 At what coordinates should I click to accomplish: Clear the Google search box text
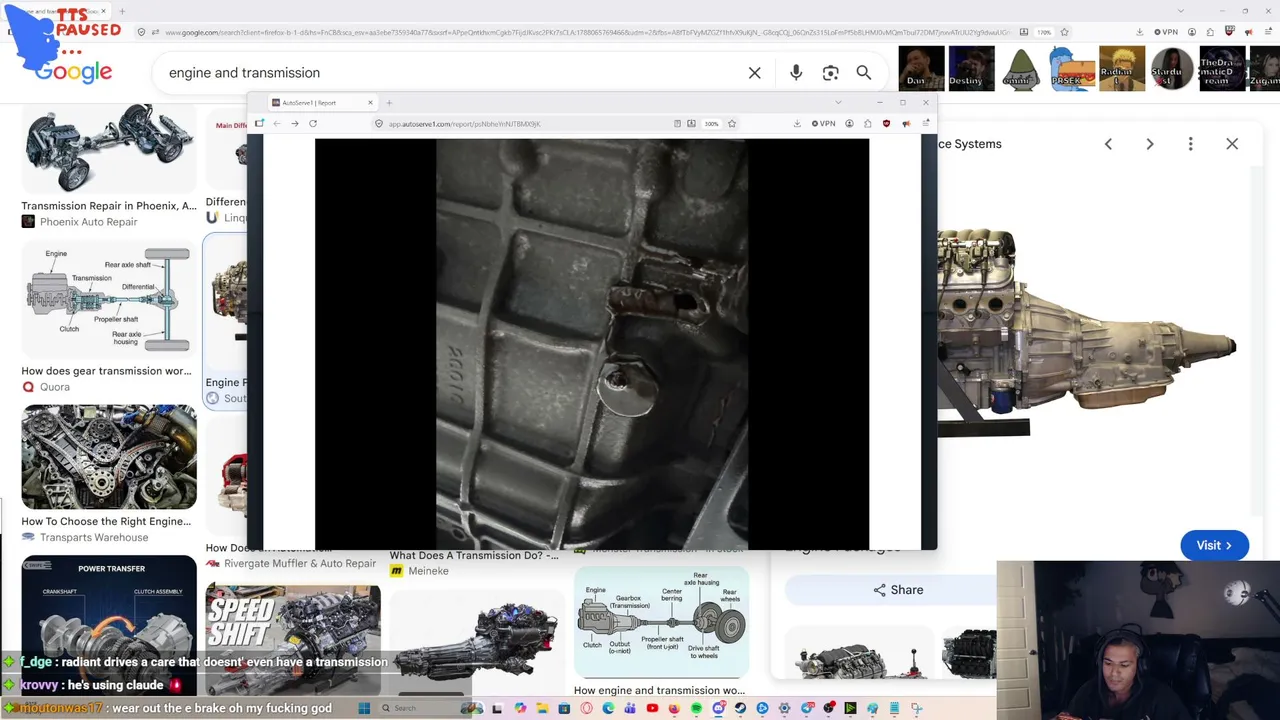click(755, 73)
